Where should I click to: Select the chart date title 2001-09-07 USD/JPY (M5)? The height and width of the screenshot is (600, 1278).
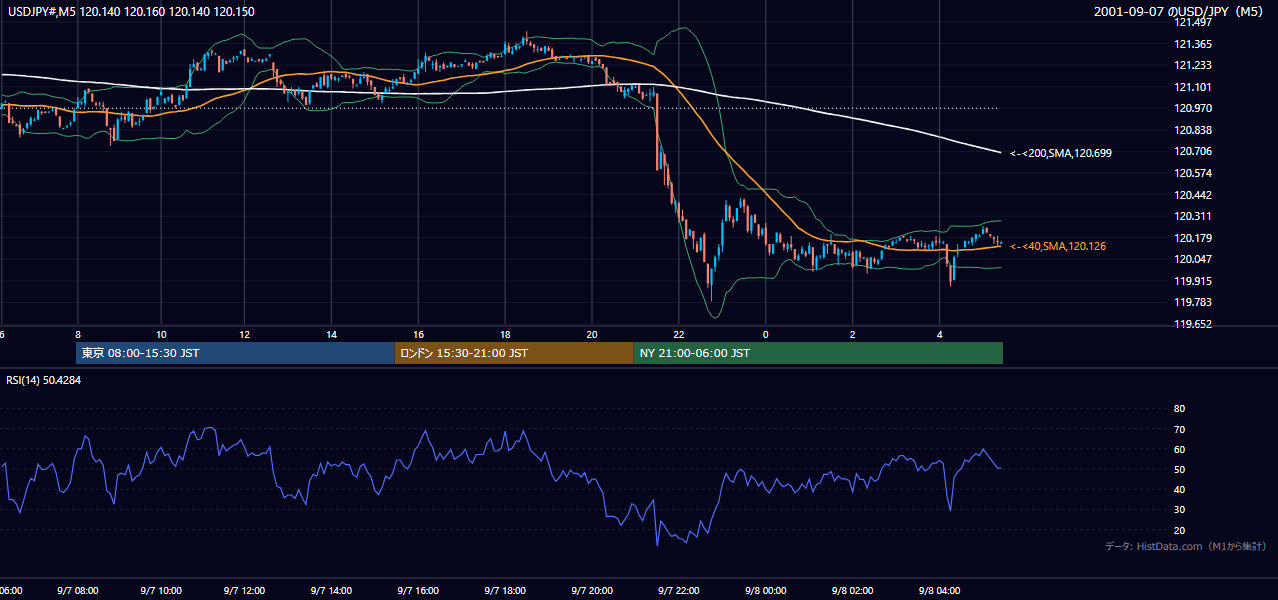[x=1180, y=12]
